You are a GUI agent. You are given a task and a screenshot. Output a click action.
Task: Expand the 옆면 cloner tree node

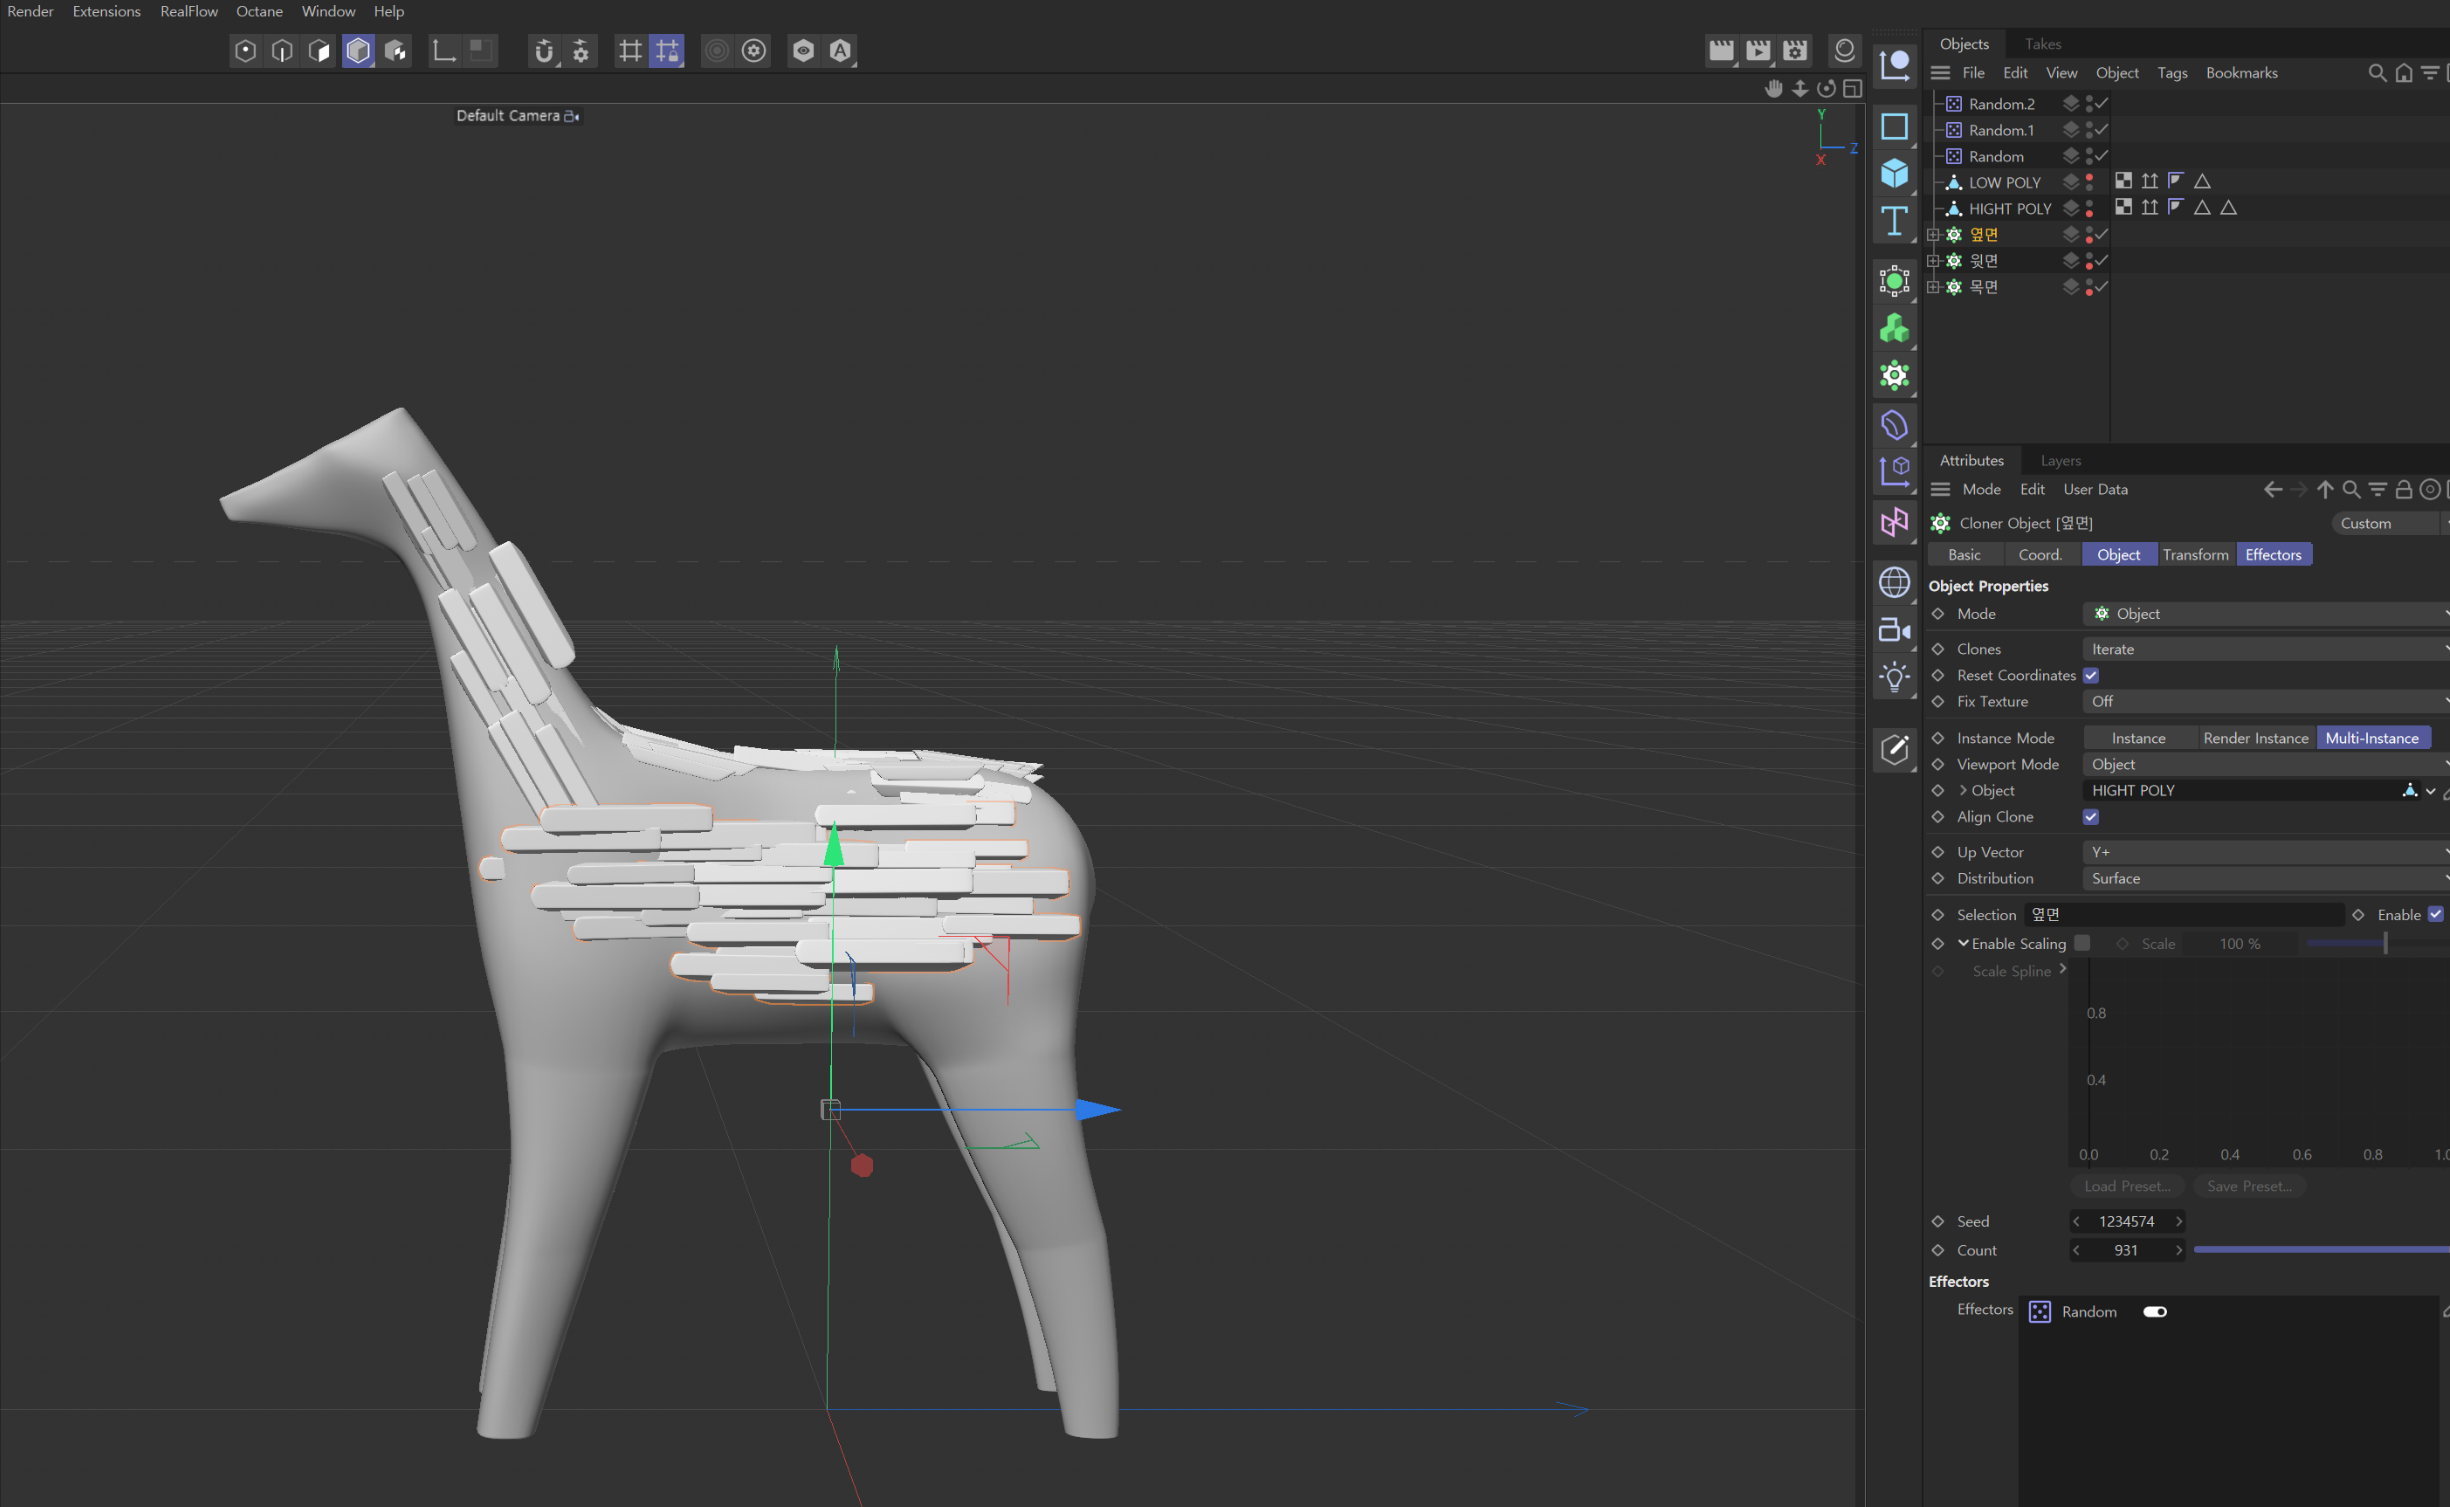(x=1933, y=234)
